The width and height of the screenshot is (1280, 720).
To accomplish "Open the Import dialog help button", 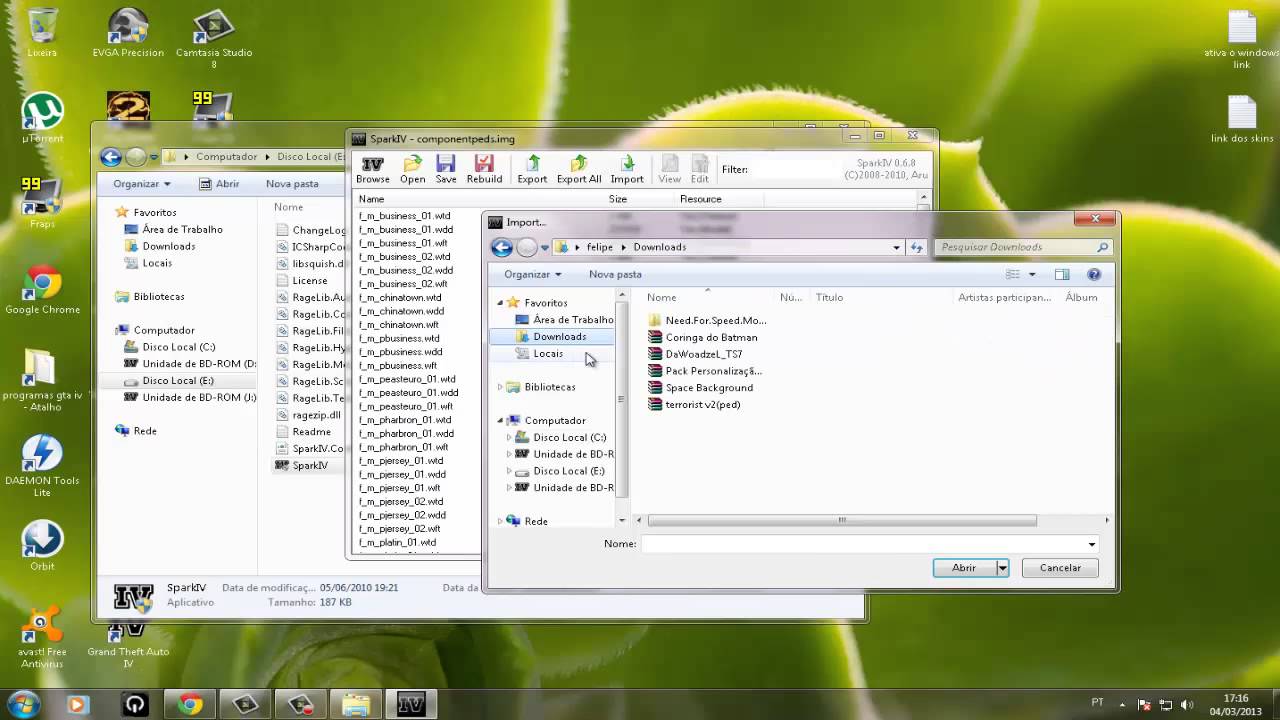I will [1094, 274].
